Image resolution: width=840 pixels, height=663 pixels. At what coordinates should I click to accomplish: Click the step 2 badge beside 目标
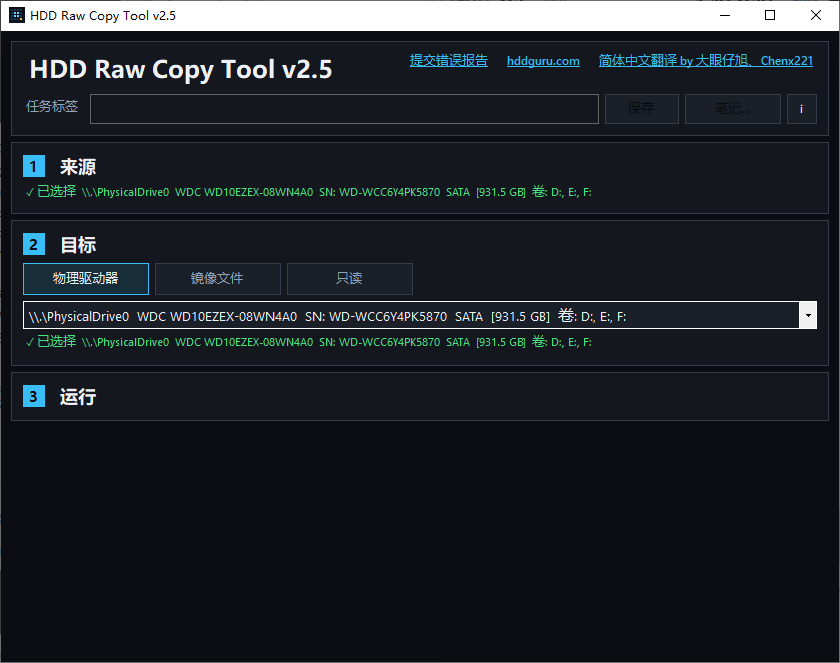tap(33, 244)
